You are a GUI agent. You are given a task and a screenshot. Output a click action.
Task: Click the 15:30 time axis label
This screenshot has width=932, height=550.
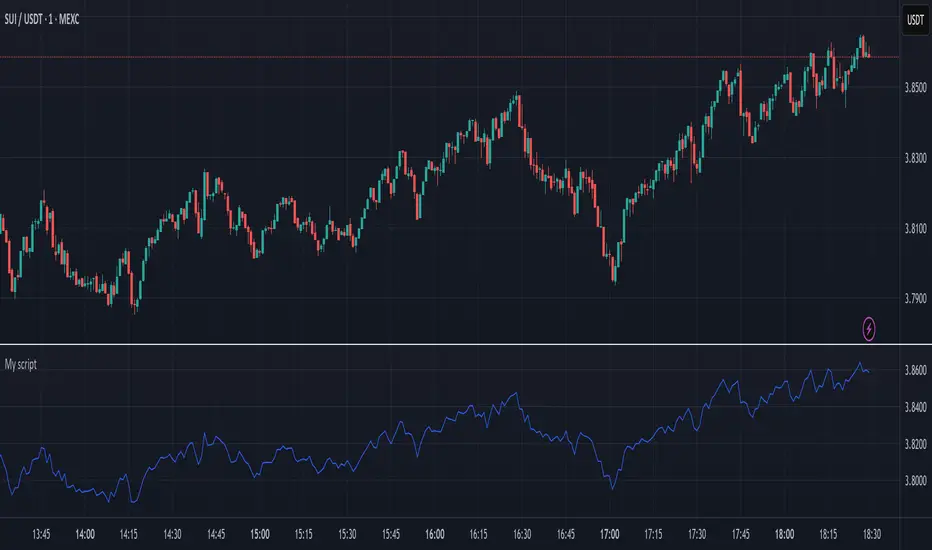point(347,534)
